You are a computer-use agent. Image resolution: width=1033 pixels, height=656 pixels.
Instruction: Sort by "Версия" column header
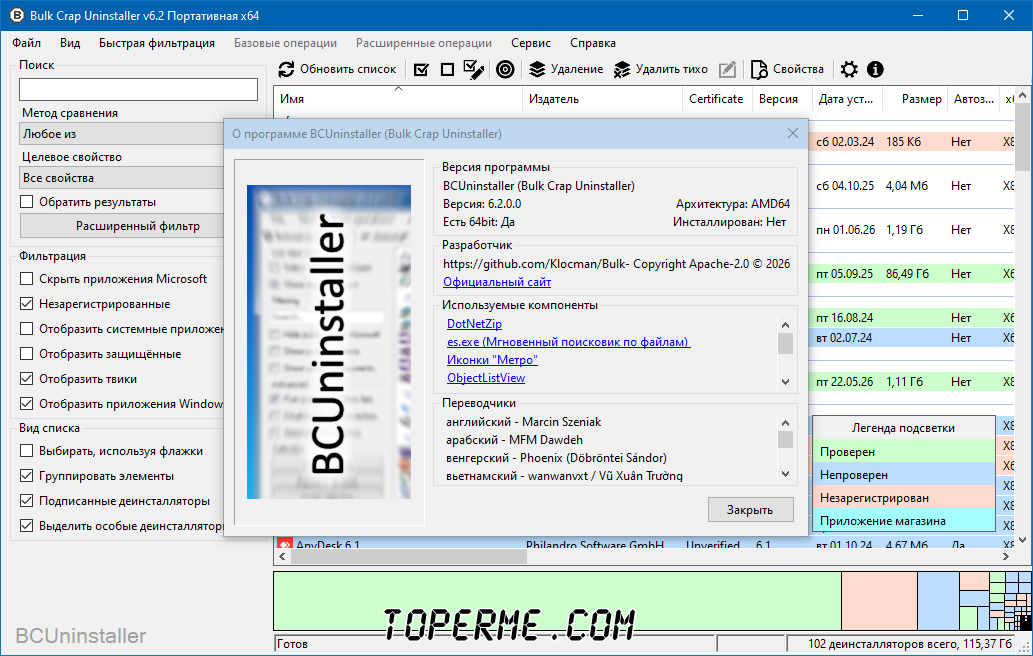[x=780, y=99]
